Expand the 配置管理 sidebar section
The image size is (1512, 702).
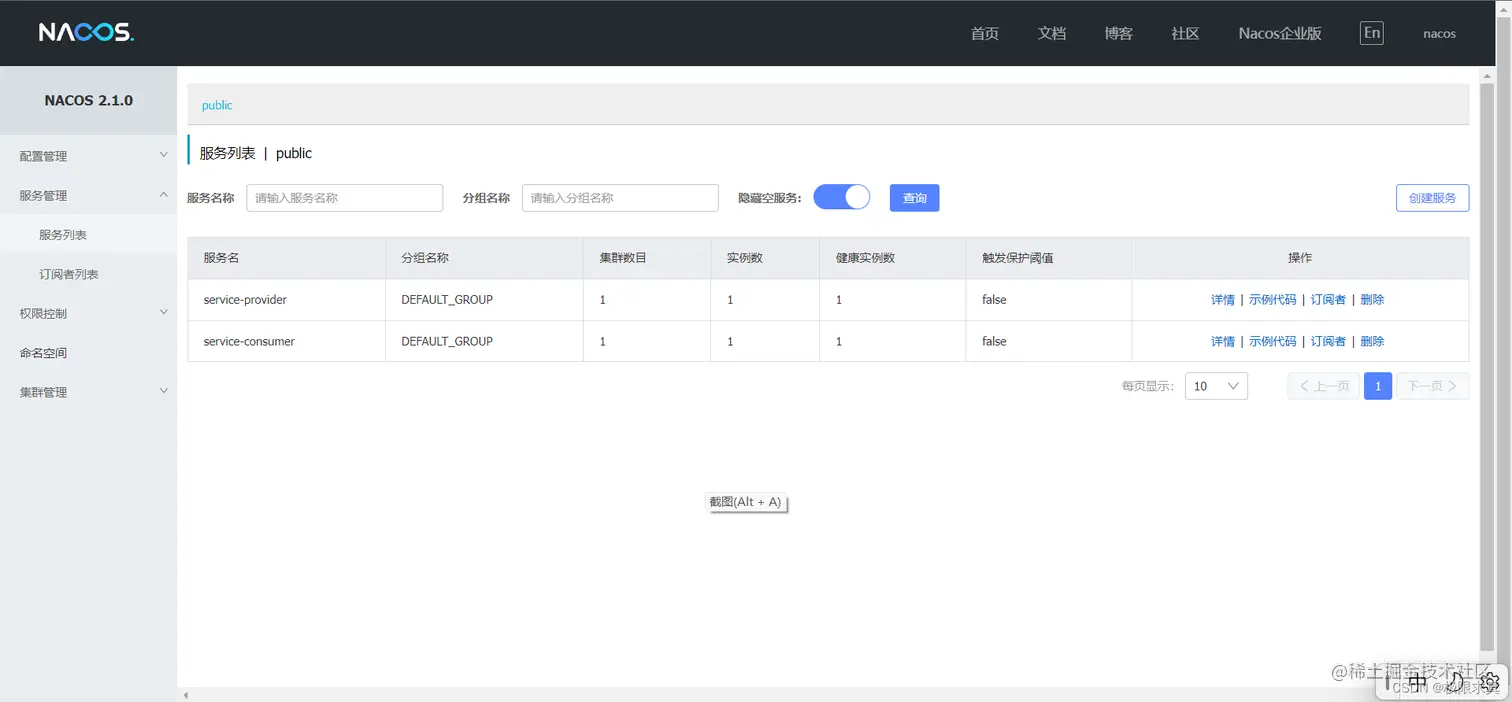tap(88, 156)
